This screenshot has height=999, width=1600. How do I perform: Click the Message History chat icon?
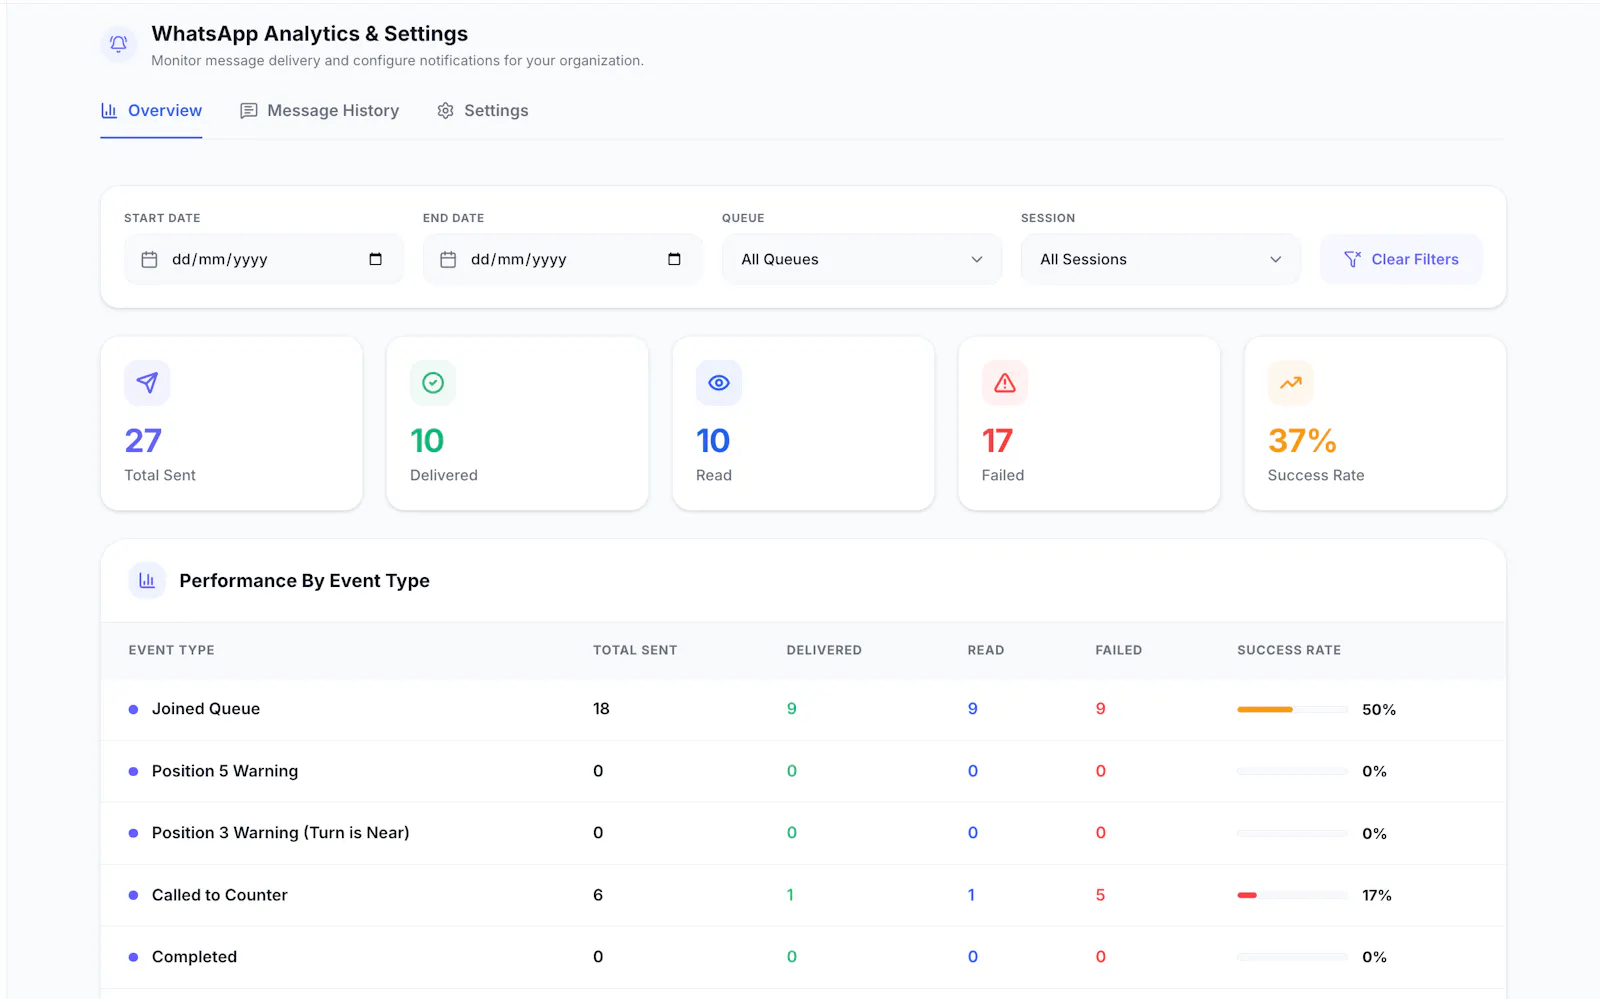(249, 111)
